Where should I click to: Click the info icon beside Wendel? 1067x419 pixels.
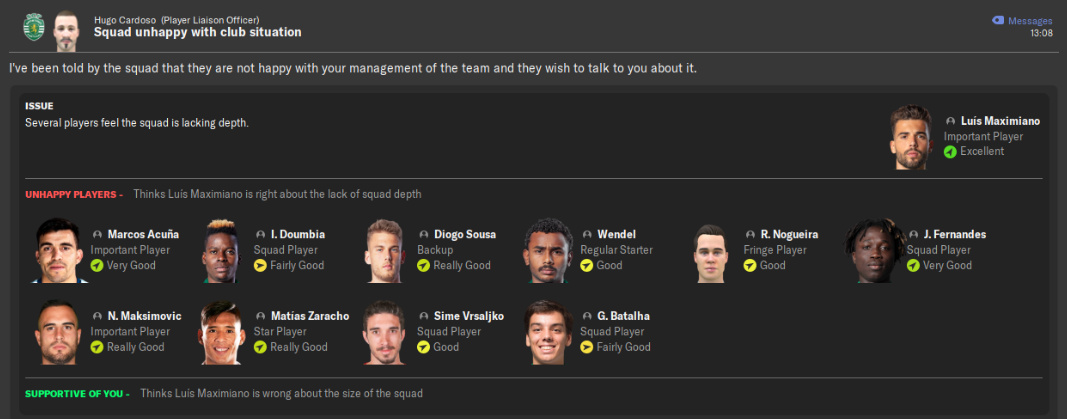click(x=587, y=235)
